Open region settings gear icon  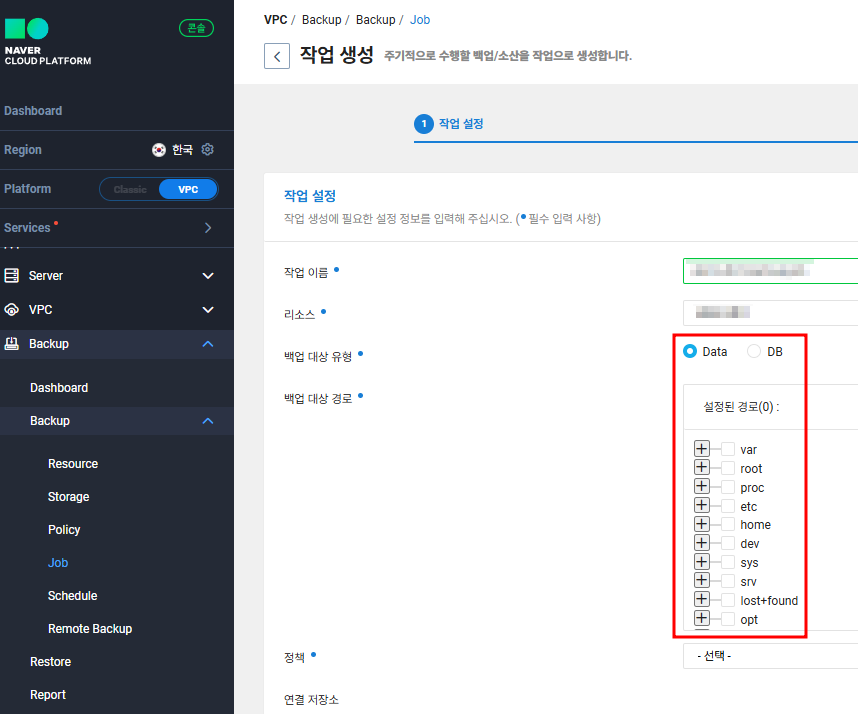click(x=207, y=149)
